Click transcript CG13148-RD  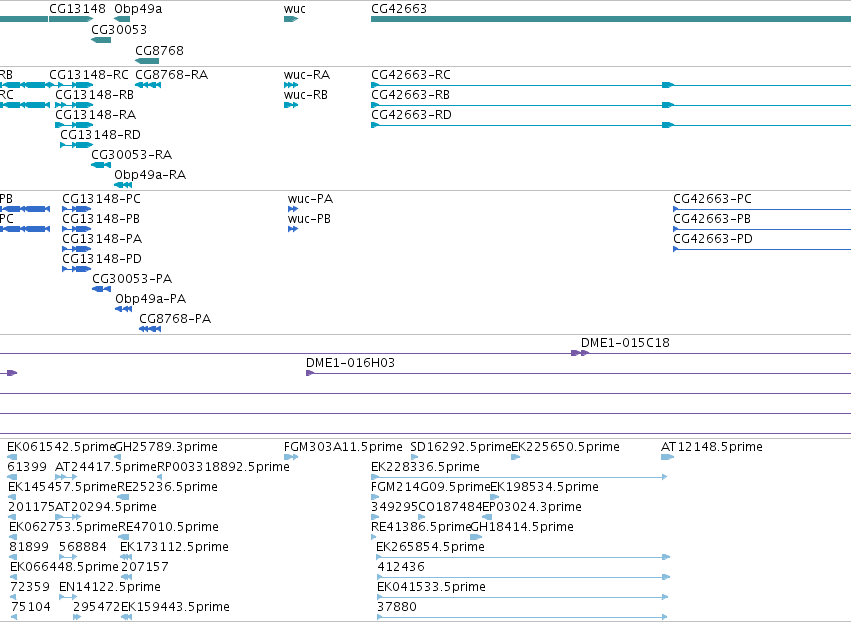coord(100,135)
